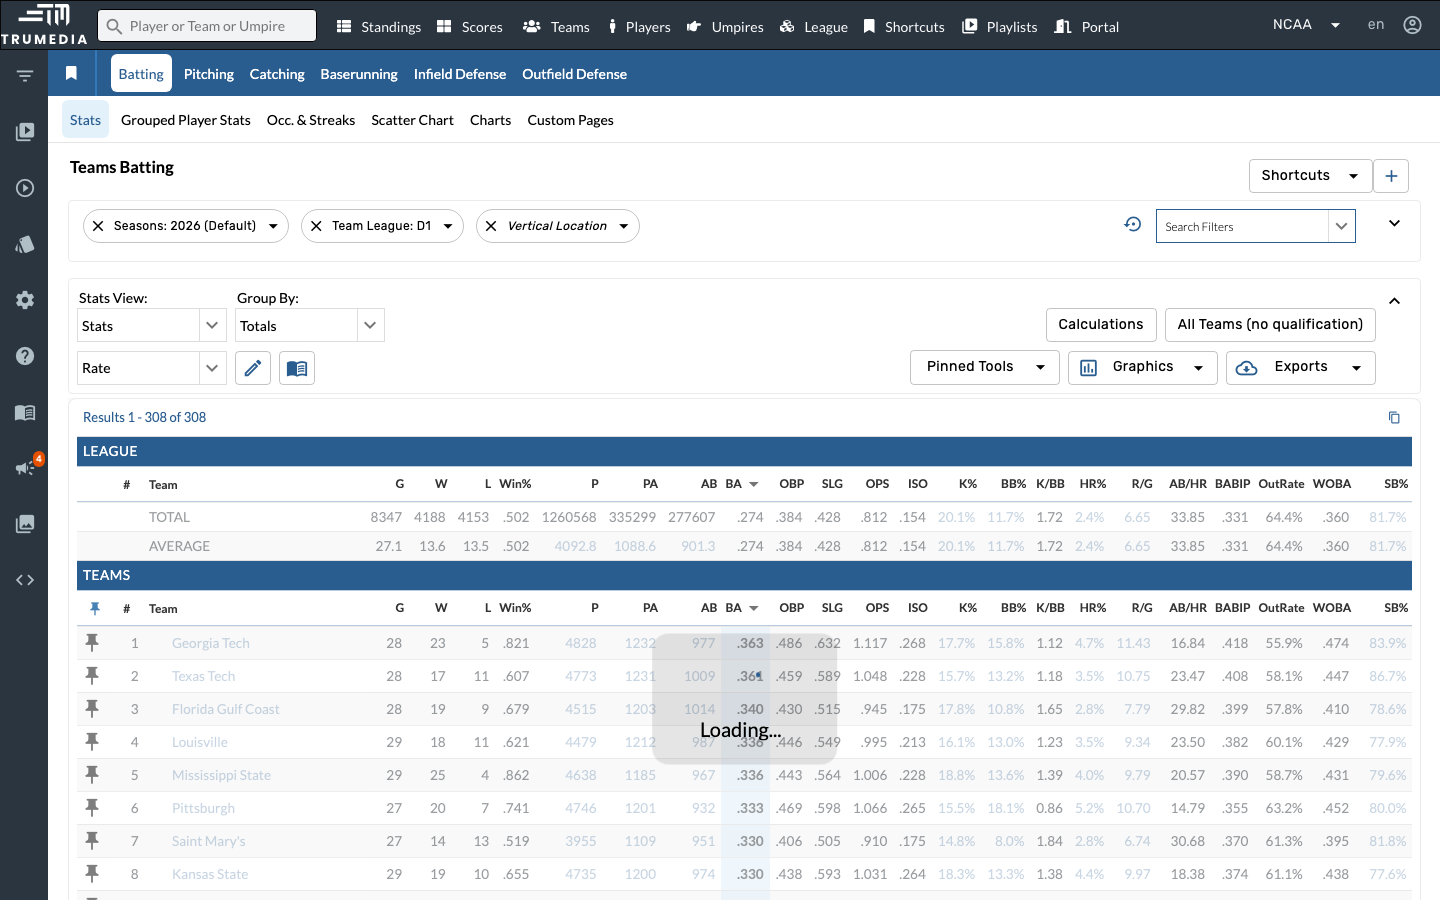1440x900 pixels.
Task: Expand the Vertical Location filter dropdown
Action: pos(624,226)
